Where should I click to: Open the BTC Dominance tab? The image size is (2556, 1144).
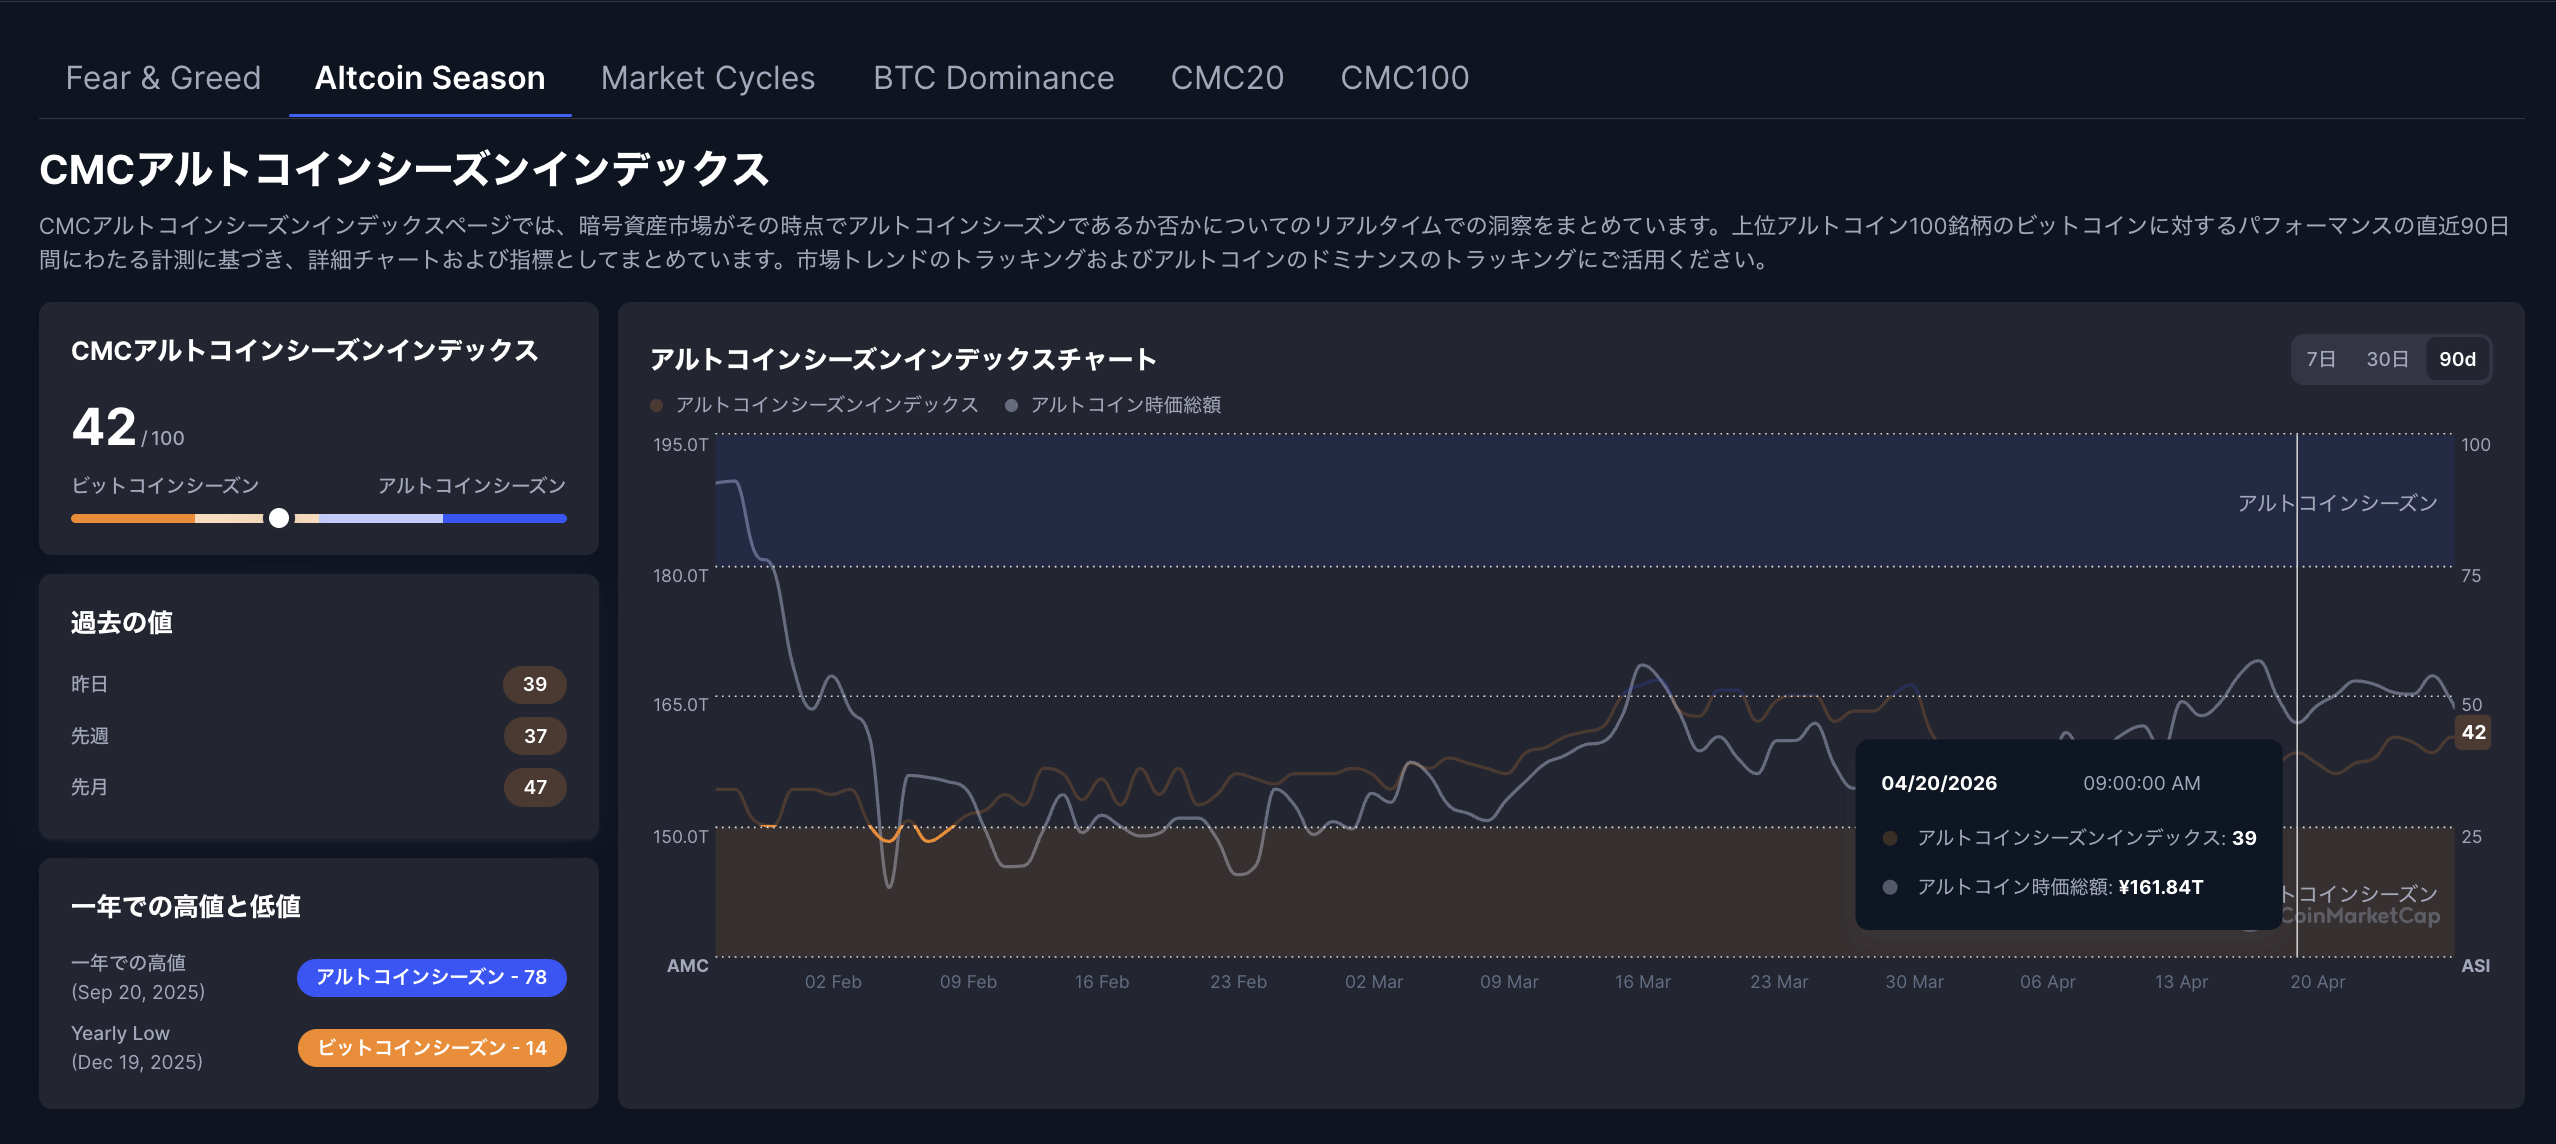pyautogui.click(x=993, y=78)
